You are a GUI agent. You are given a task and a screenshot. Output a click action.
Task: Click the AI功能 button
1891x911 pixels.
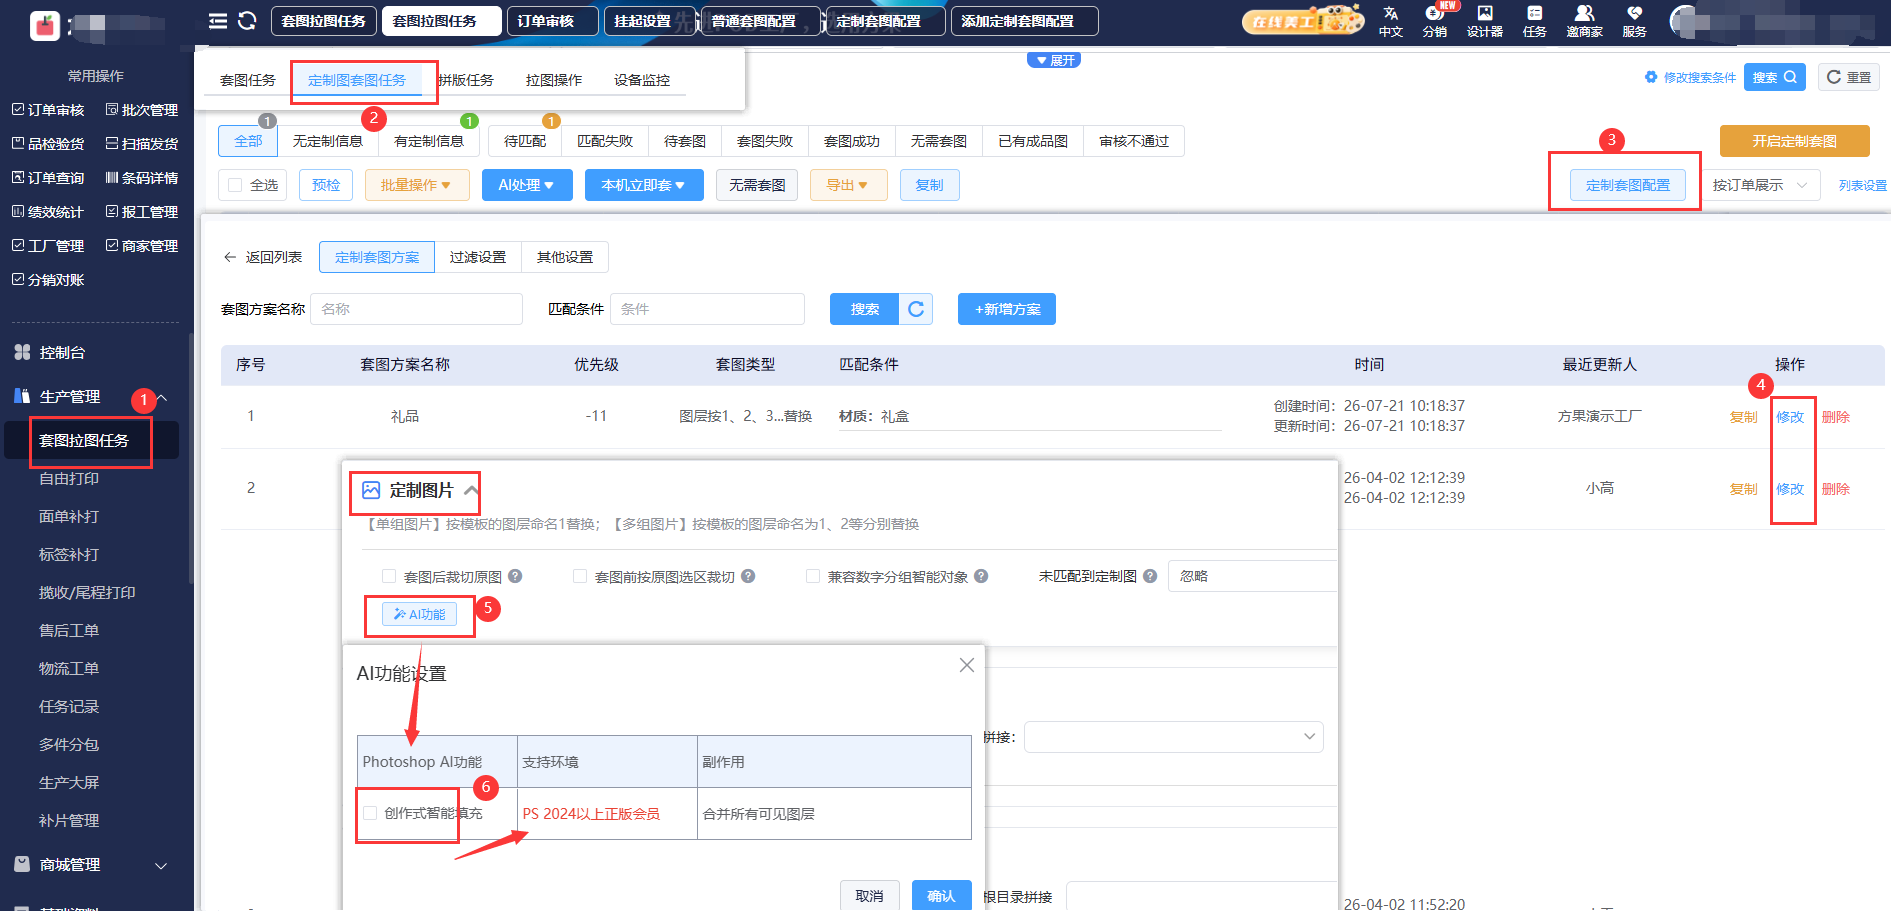420,614
